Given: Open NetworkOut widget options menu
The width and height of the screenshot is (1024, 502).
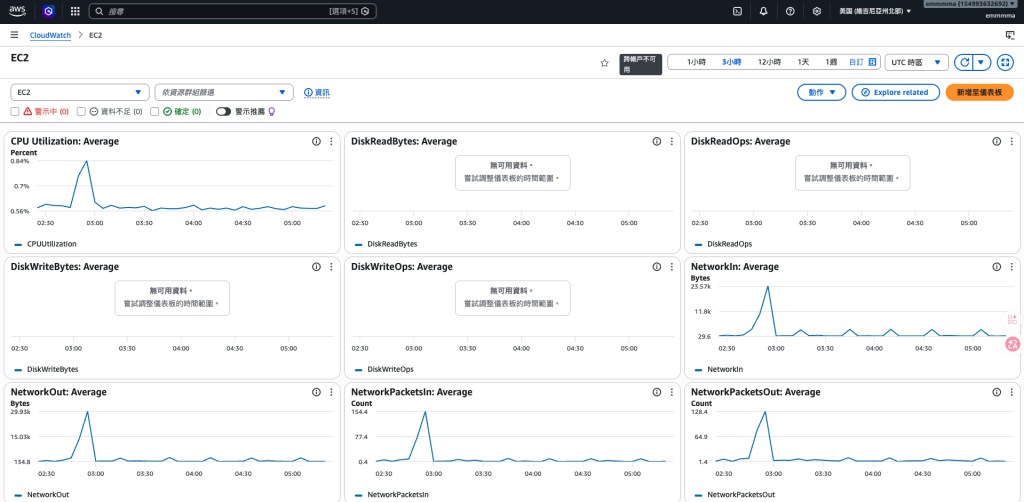Looking at the screenshot, I should point(331,392).
